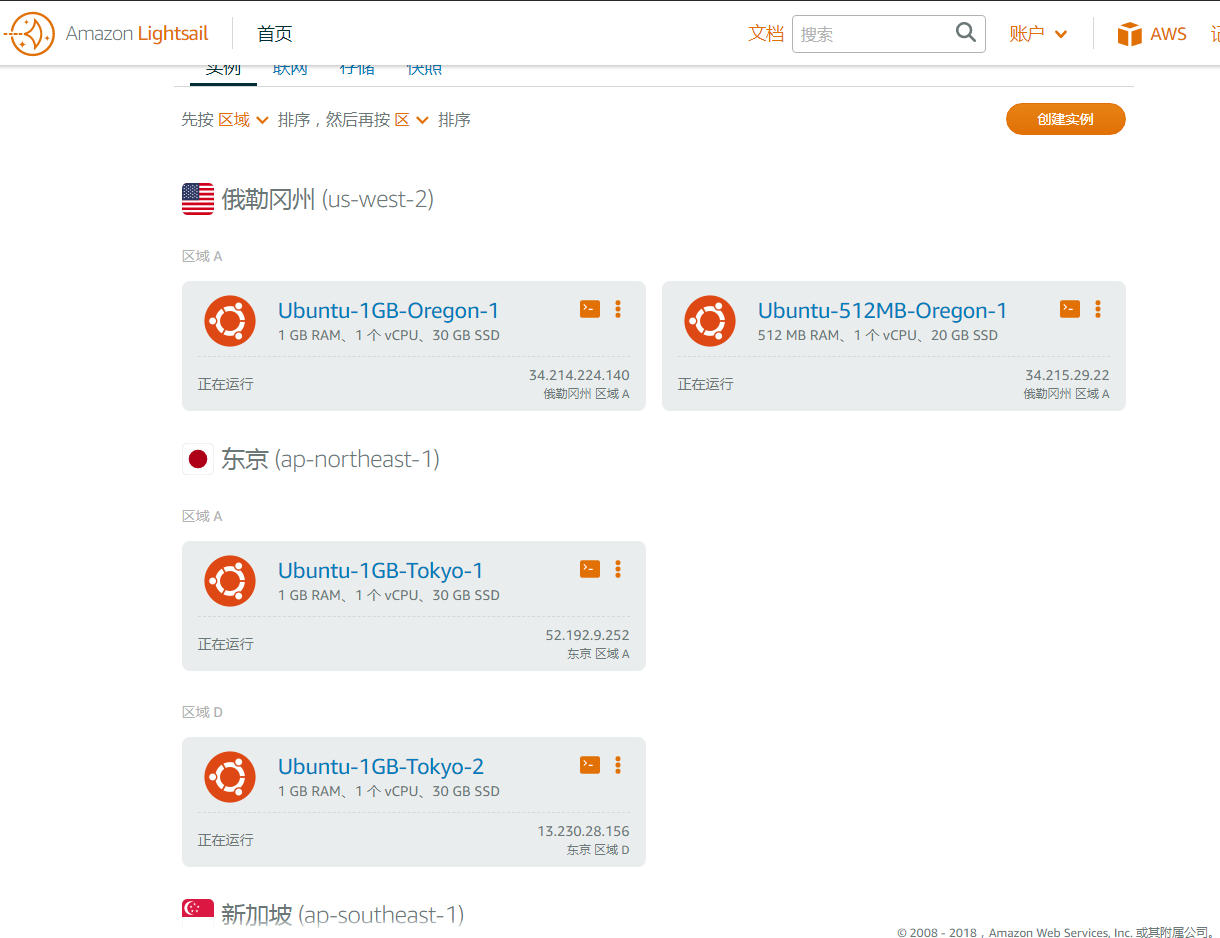Open terminal for Ubuntu-512MB-Oregon-1
The image size is (1220, 938).
coord(1070,309)
